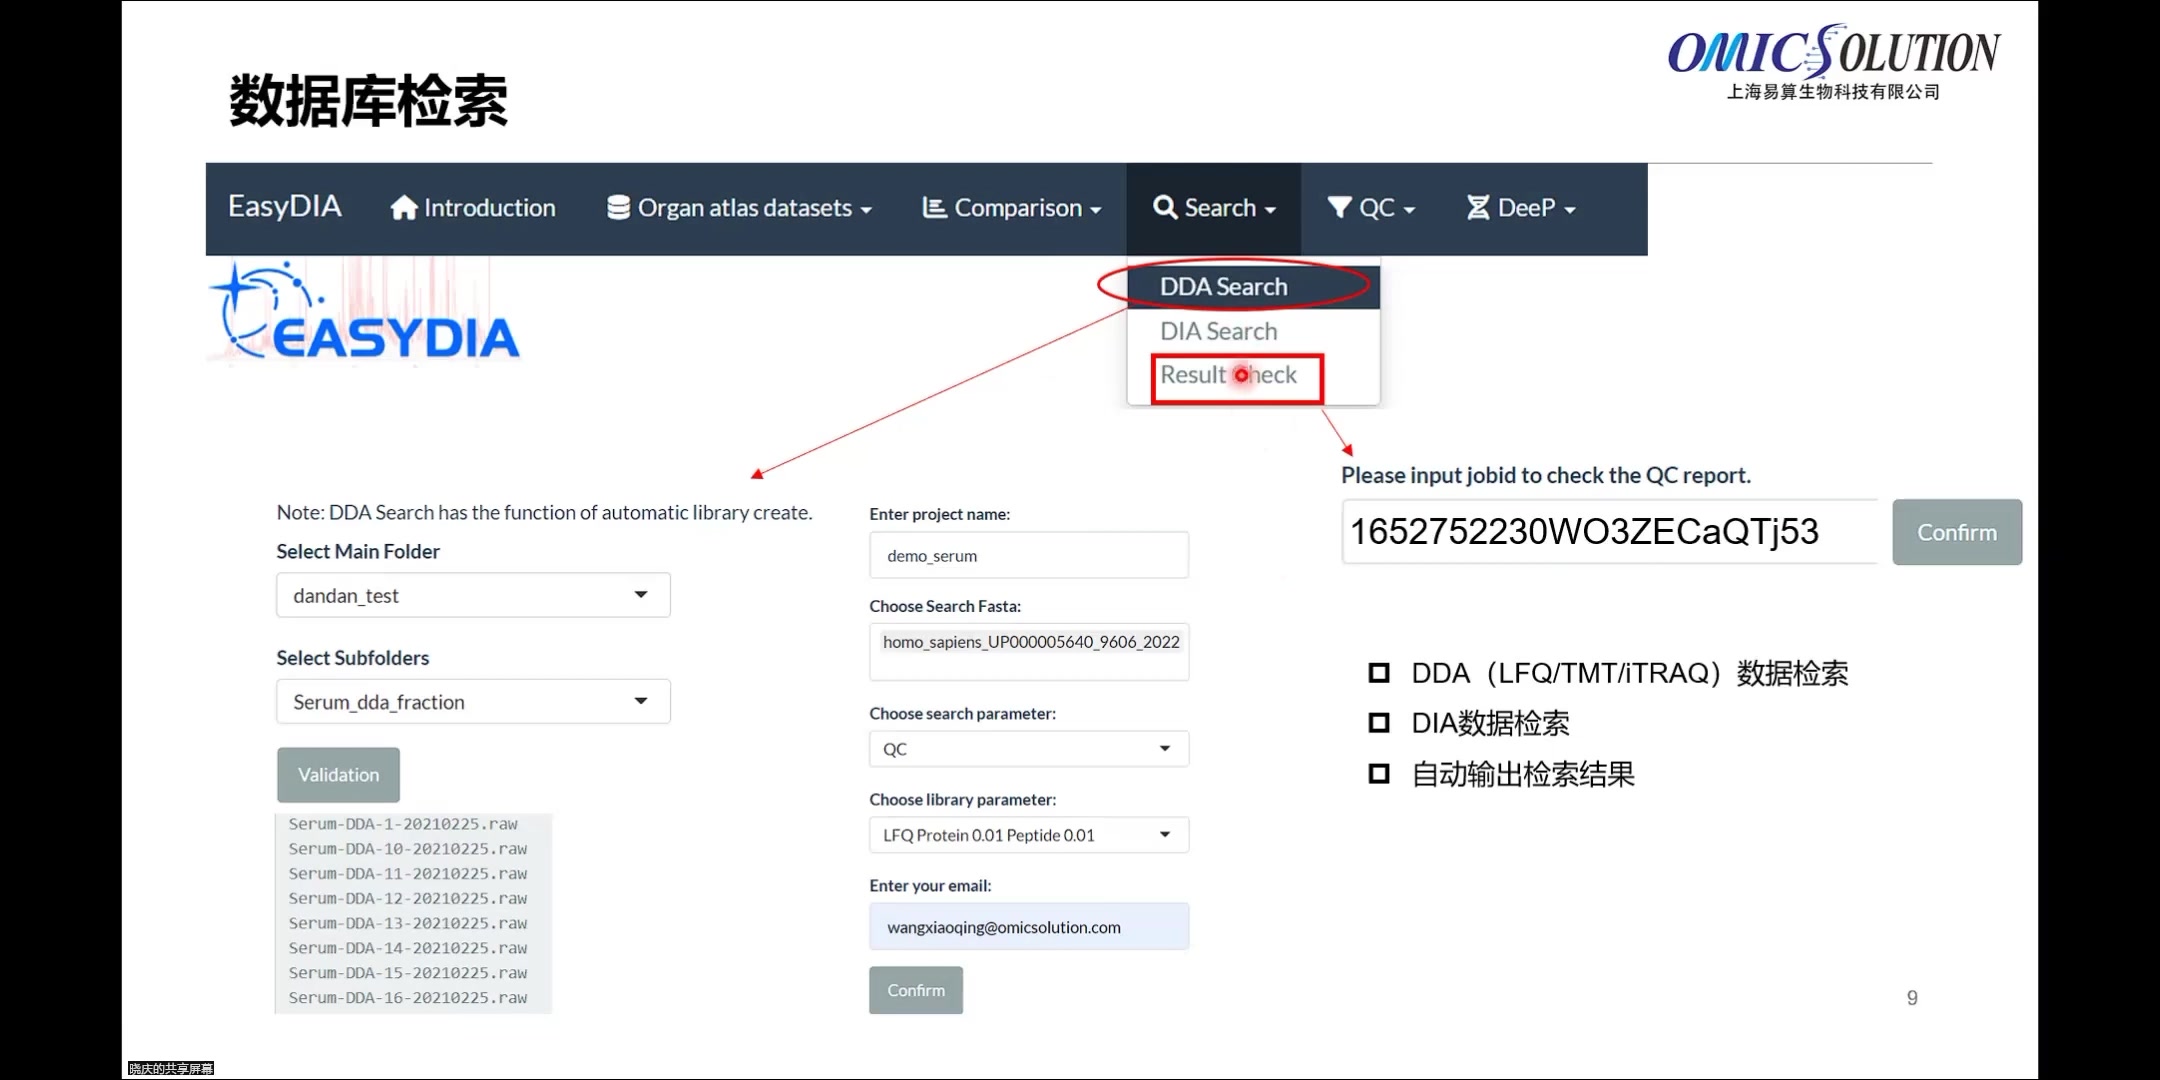
Task: Click the slide title 数据库检索
Action: tap(368, 100)
